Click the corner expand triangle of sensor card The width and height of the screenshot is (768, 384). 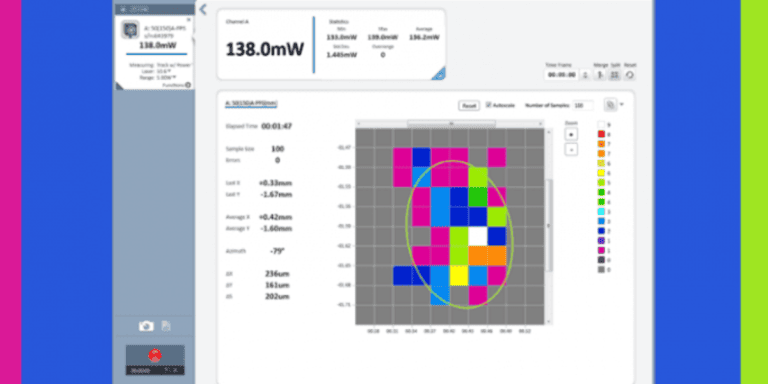tap(120, 86)
